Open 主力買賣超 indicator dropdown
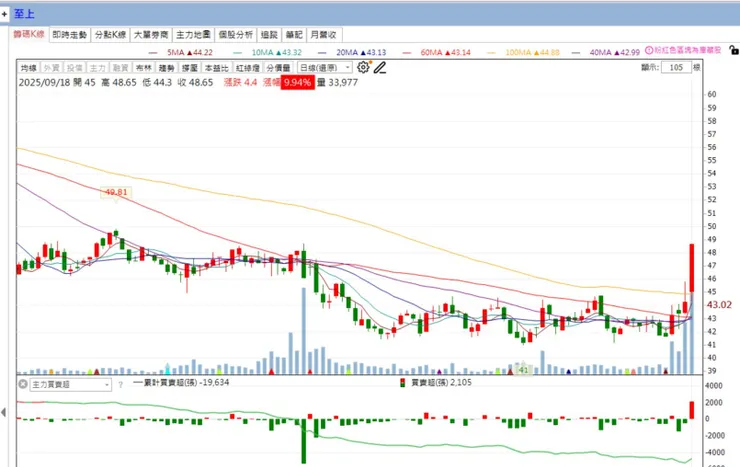 click(x=71, y=385)
